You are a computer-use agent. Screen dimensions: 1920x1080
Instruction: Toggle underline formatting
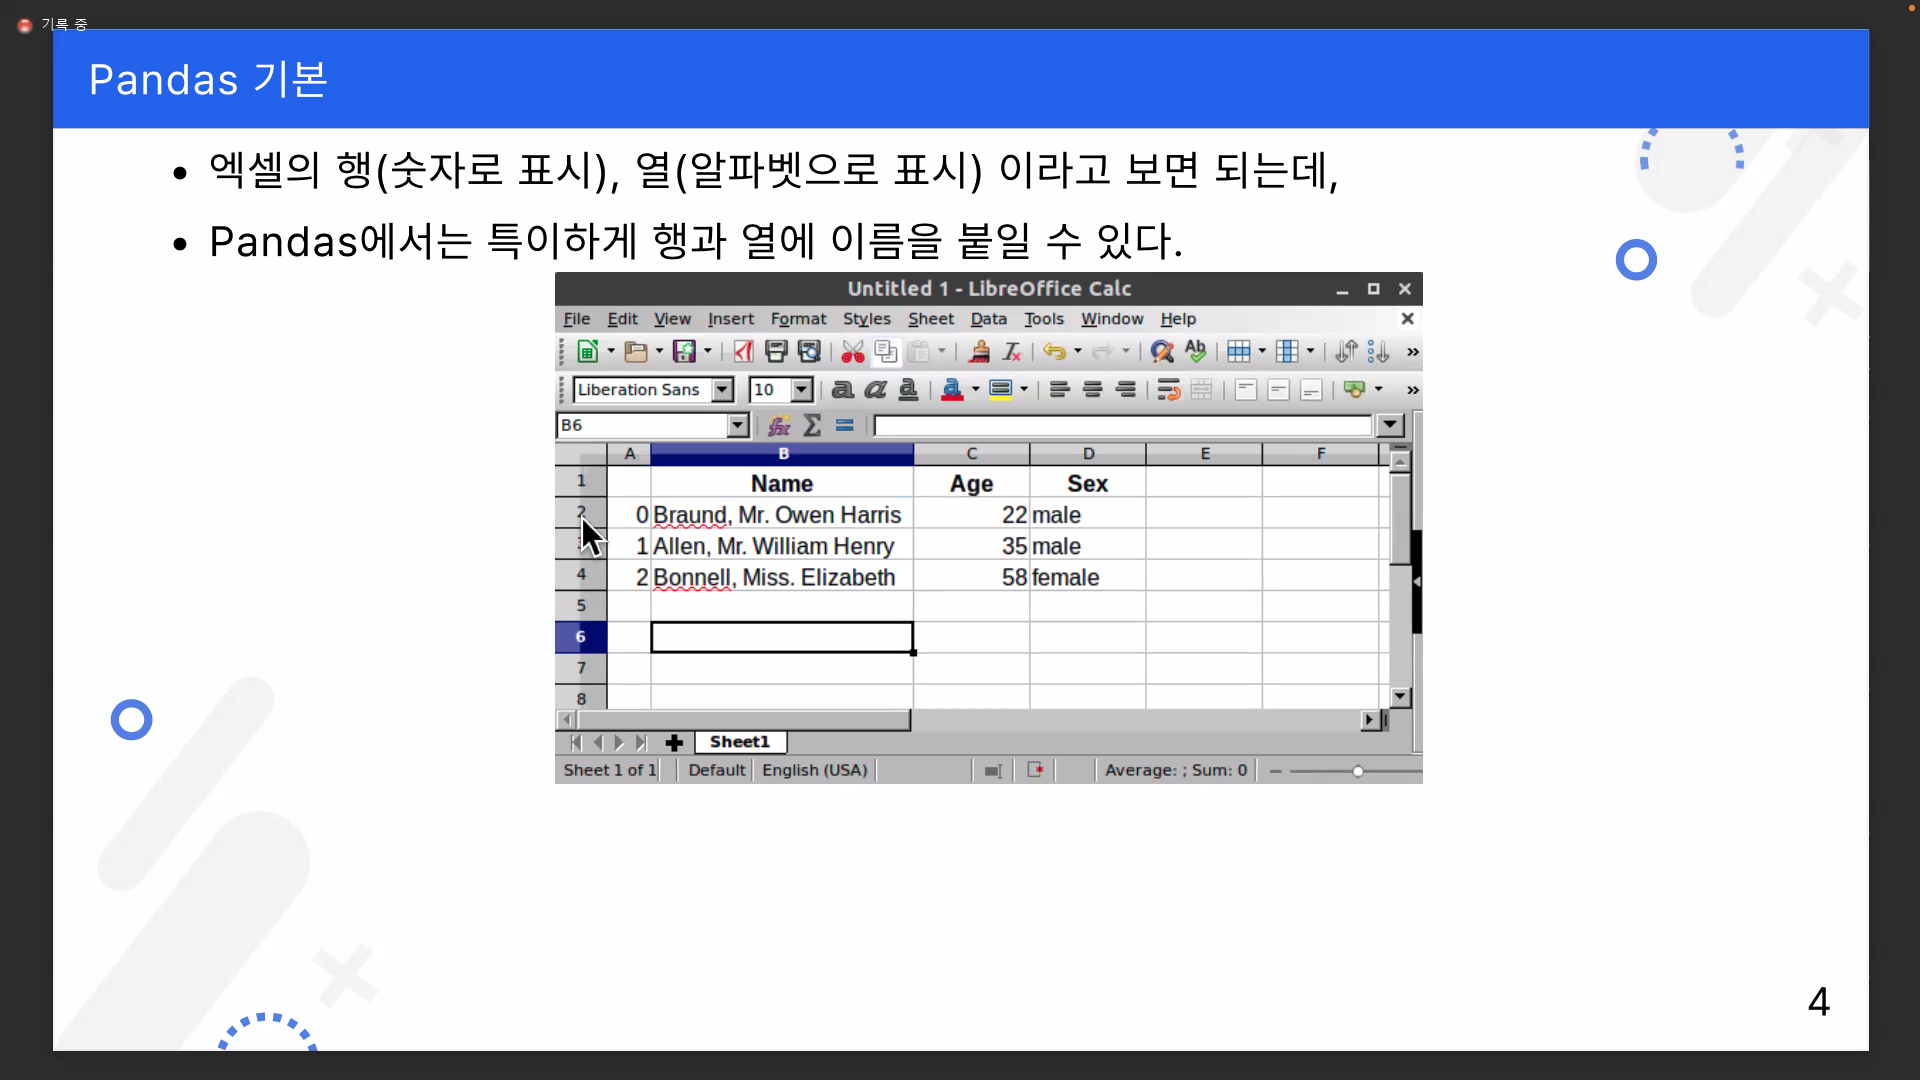click(x=908, y=390)
